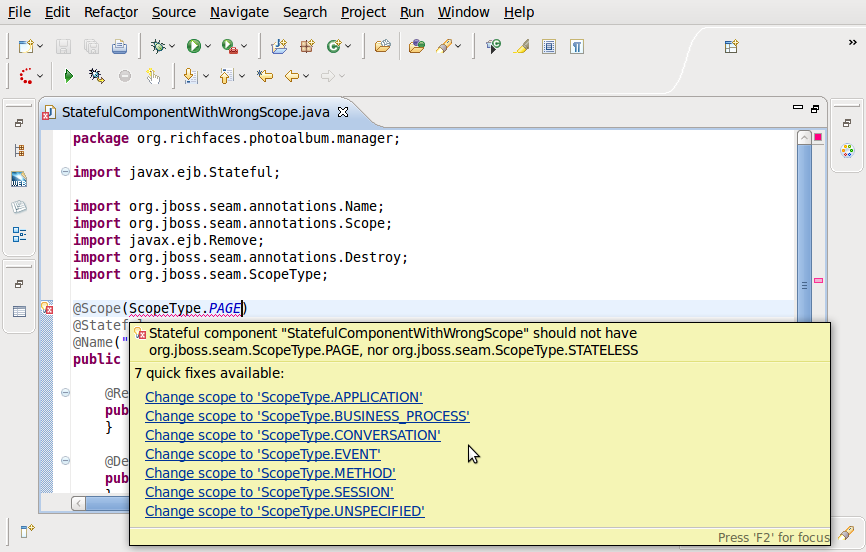866x552 pixels.
Task: Click the New Java Class icon
Action: 335,46
